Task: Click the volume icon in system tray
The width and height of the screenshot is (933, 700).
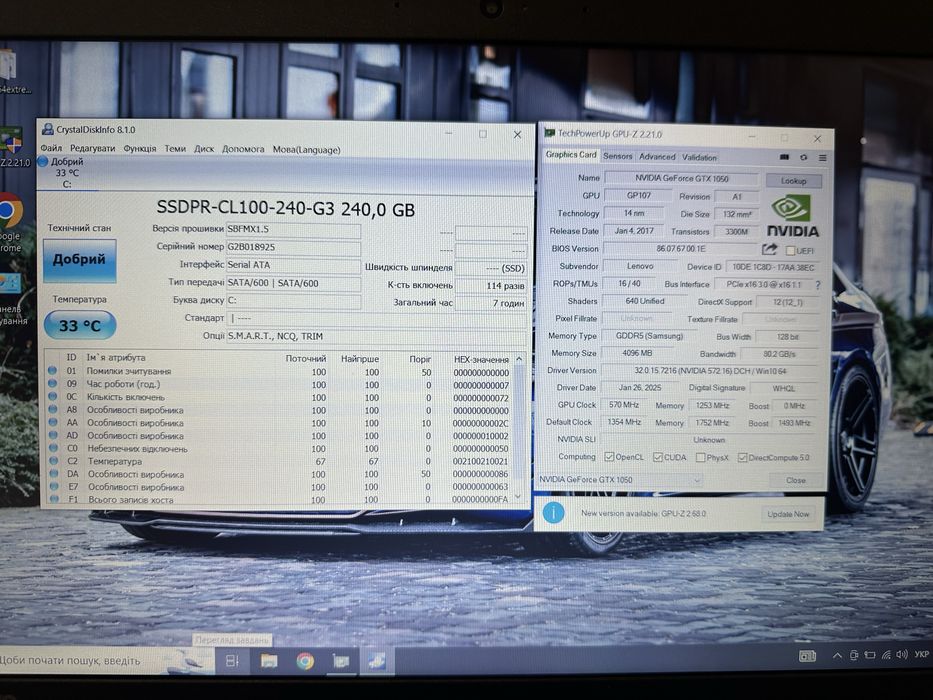Action: [901, 655]
